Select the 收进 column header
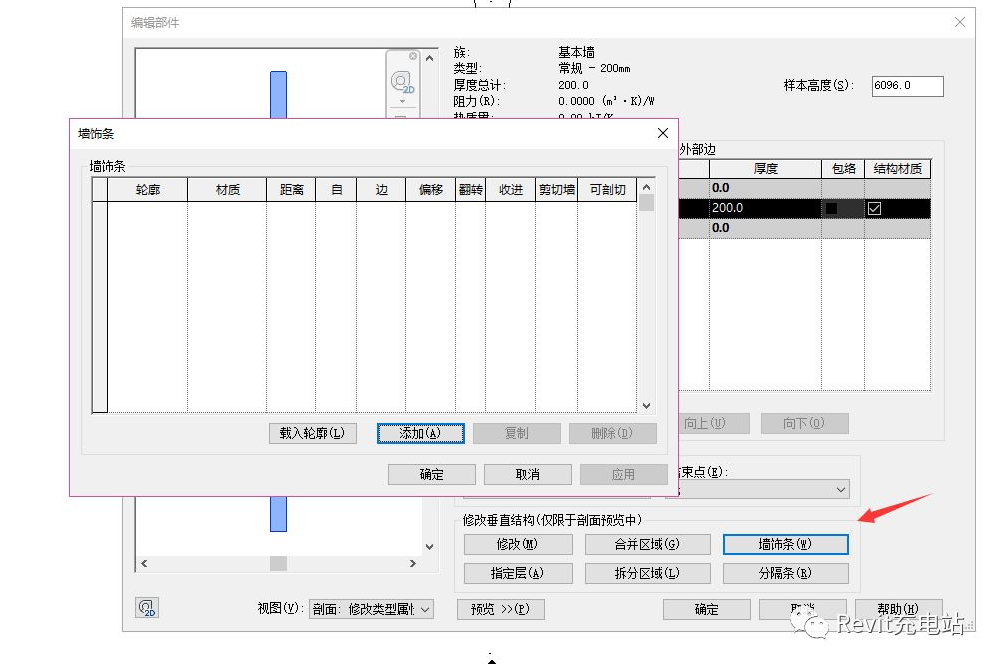The height and width of the screenshot is (664, 994). click(510, 190)
